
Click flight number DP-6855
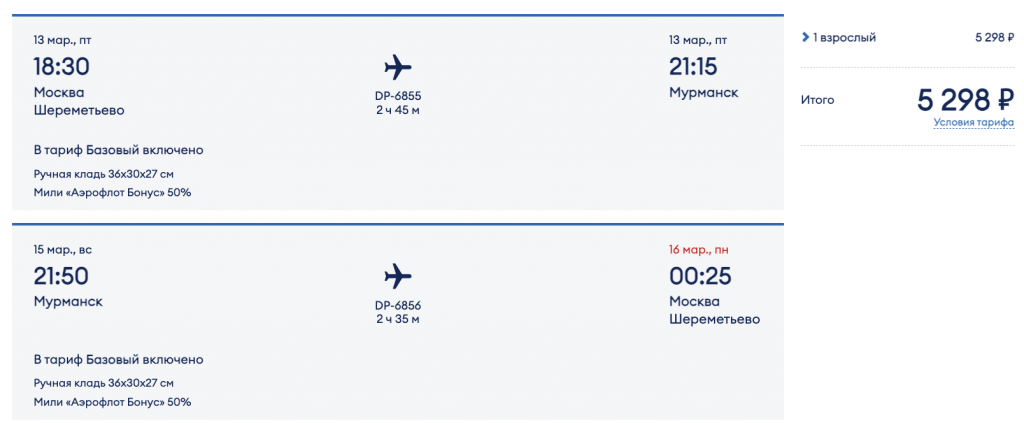[398, 96]
